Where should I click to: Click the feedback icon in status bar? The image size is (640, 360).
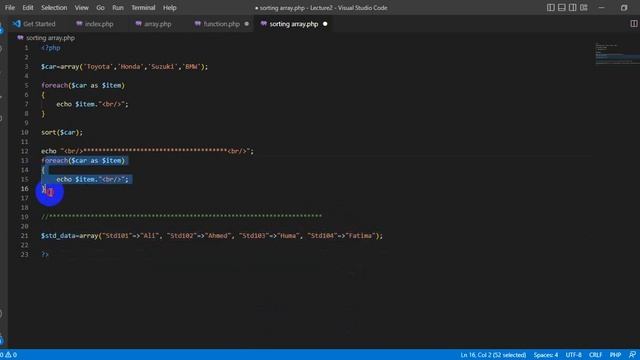pyautogui.click(x=632, y=355)
